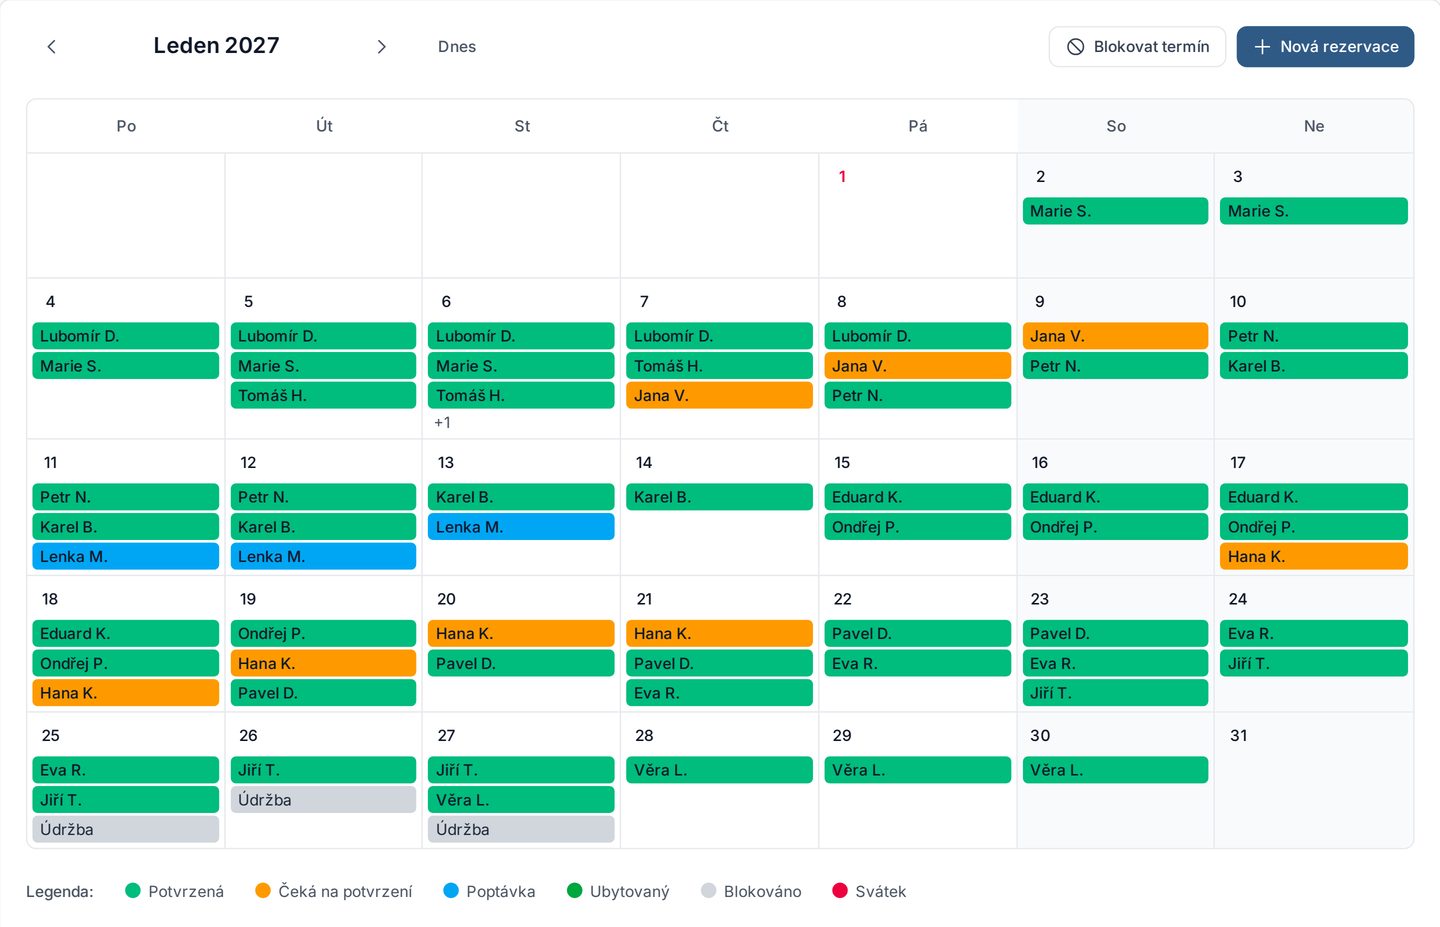Viewport: 1440px width, 927px height.
Task: Advance to next month with right chevron
Action: pos(381,47)
